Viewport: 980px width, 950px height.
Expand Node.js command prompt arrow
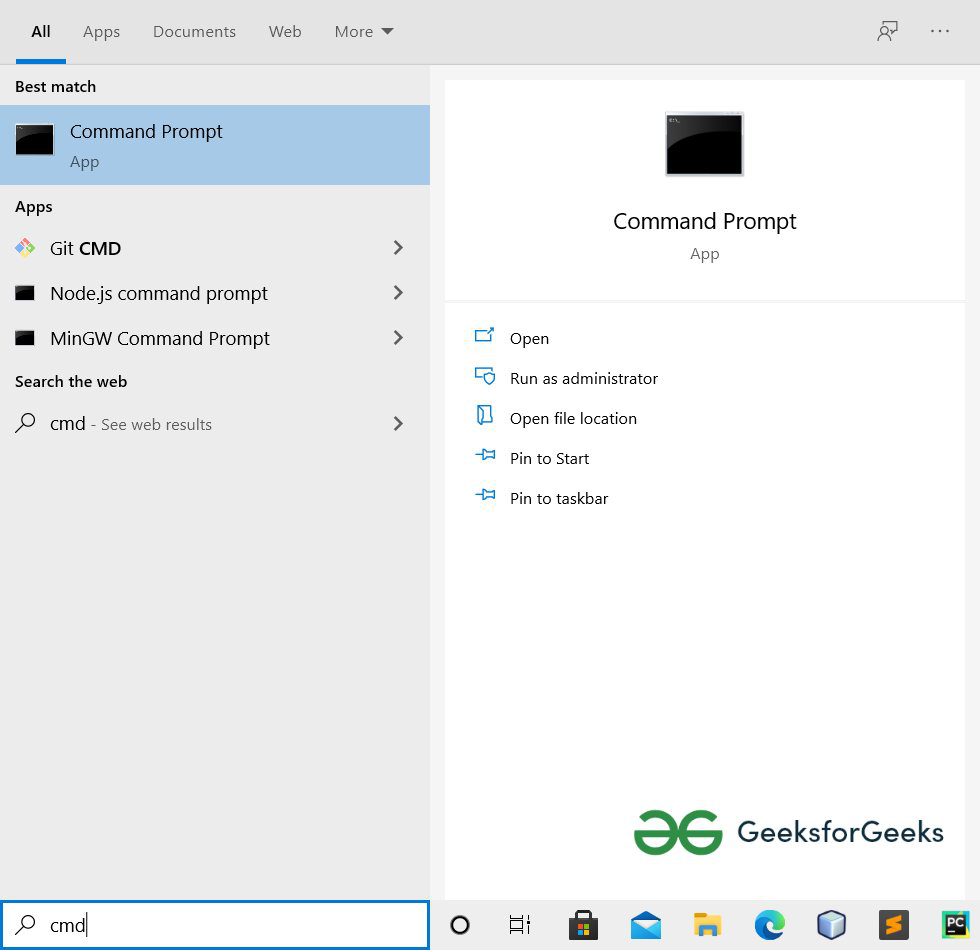click(398, 293)
